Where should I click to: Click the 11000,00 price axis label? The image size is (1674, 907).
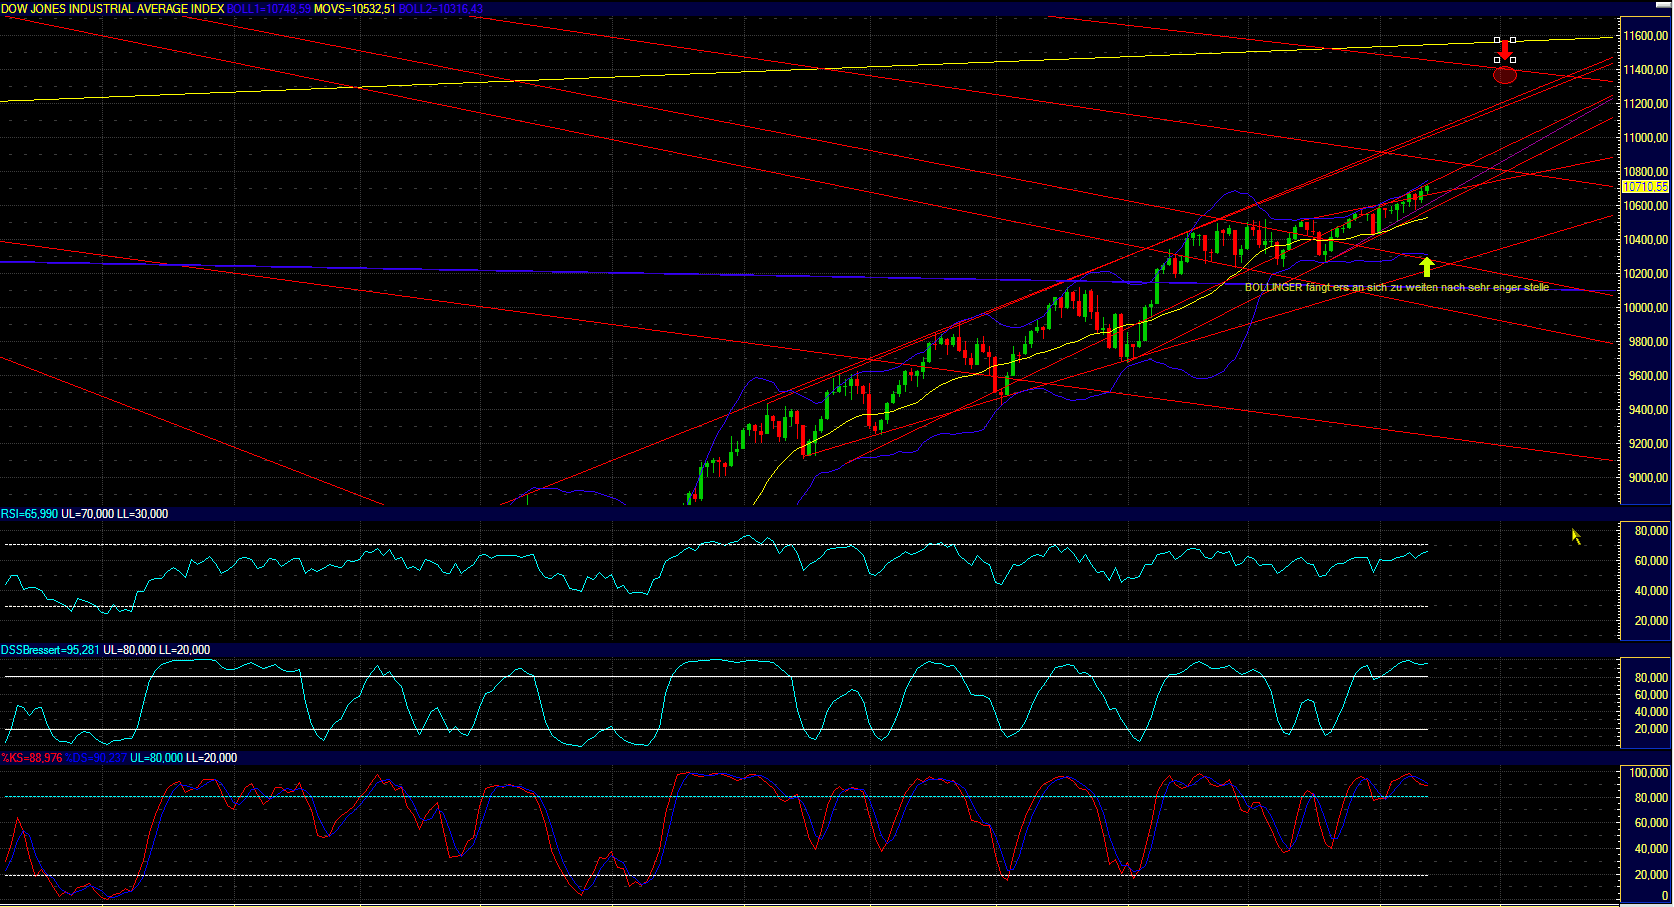coord(1646,138)
